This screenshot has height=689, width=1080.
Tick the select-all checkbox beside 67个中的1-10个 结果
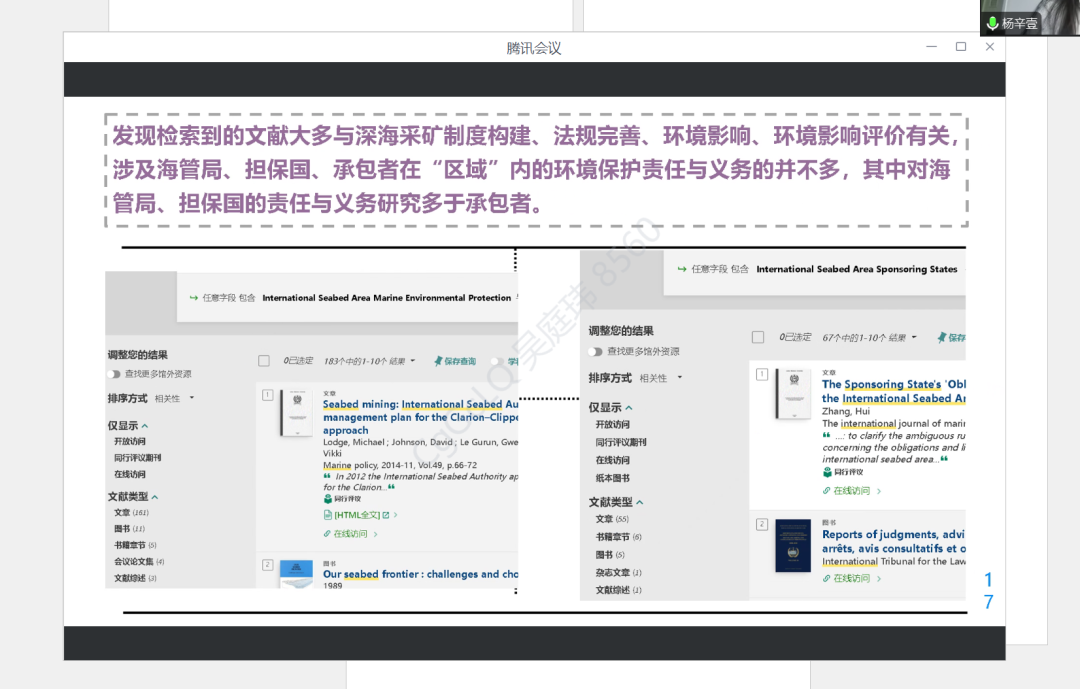(x=758, y=337)
